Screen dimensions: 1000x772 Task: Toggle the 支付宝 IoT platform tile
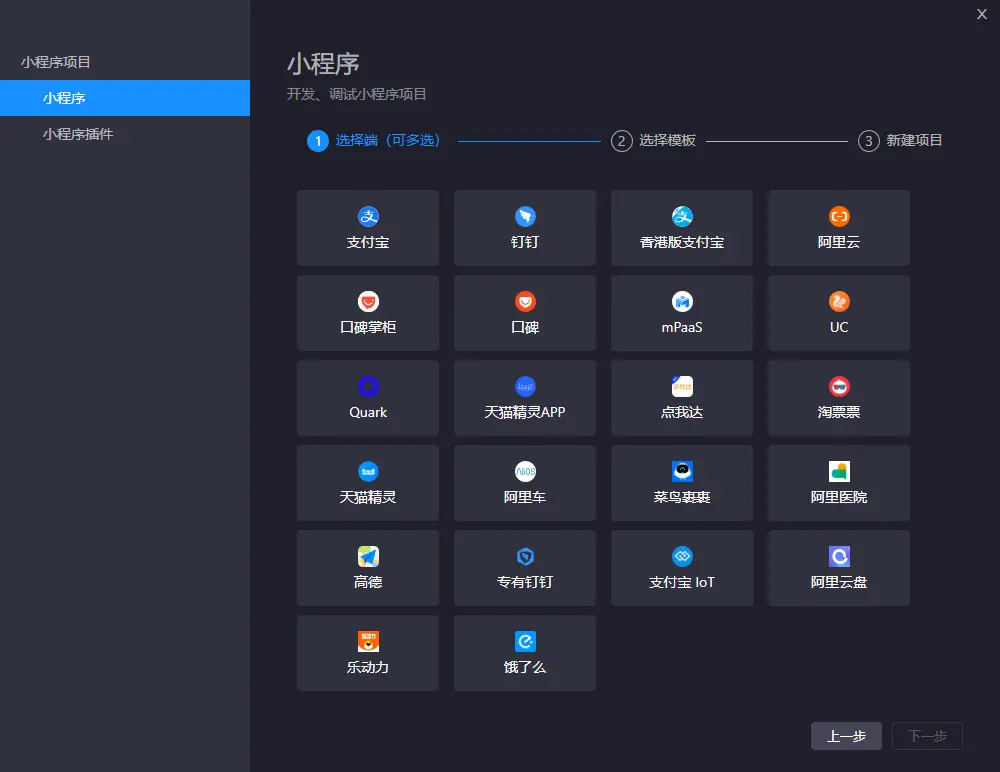click(x=681, y=568)
